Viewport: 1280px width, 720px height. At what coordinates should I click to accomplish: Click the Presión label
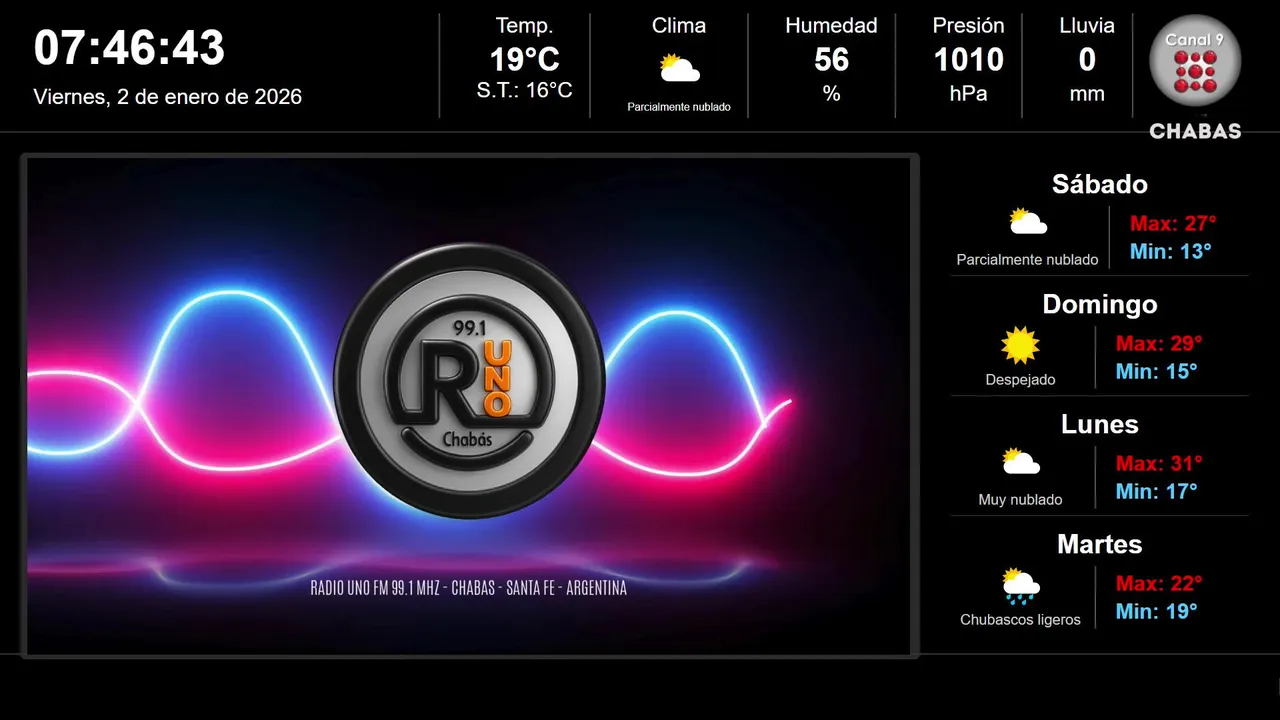click(968, 26)
